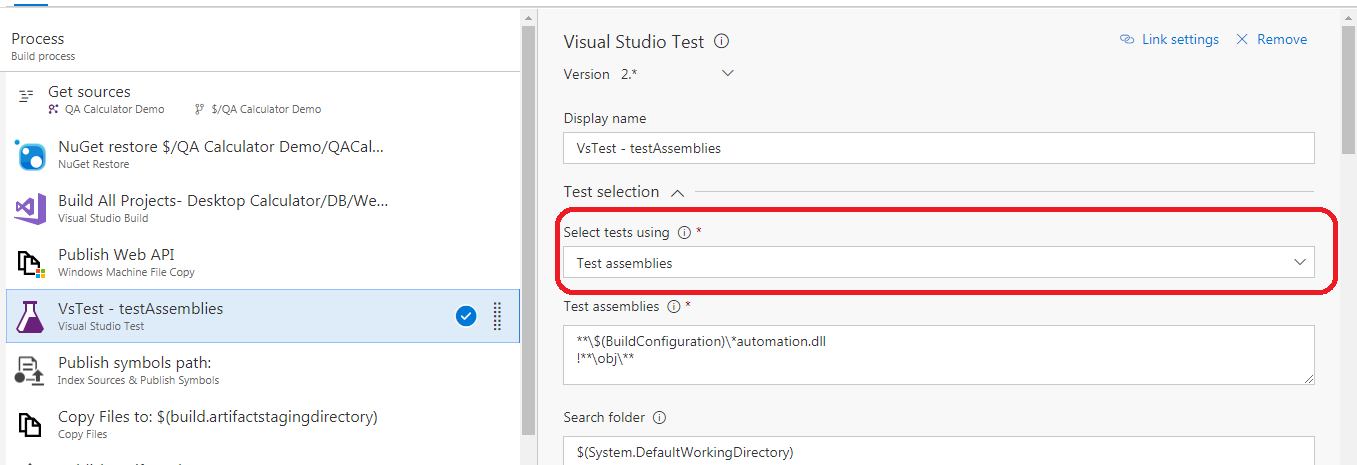Toggle the blue checkmark on VsTest task

[466, 316]
